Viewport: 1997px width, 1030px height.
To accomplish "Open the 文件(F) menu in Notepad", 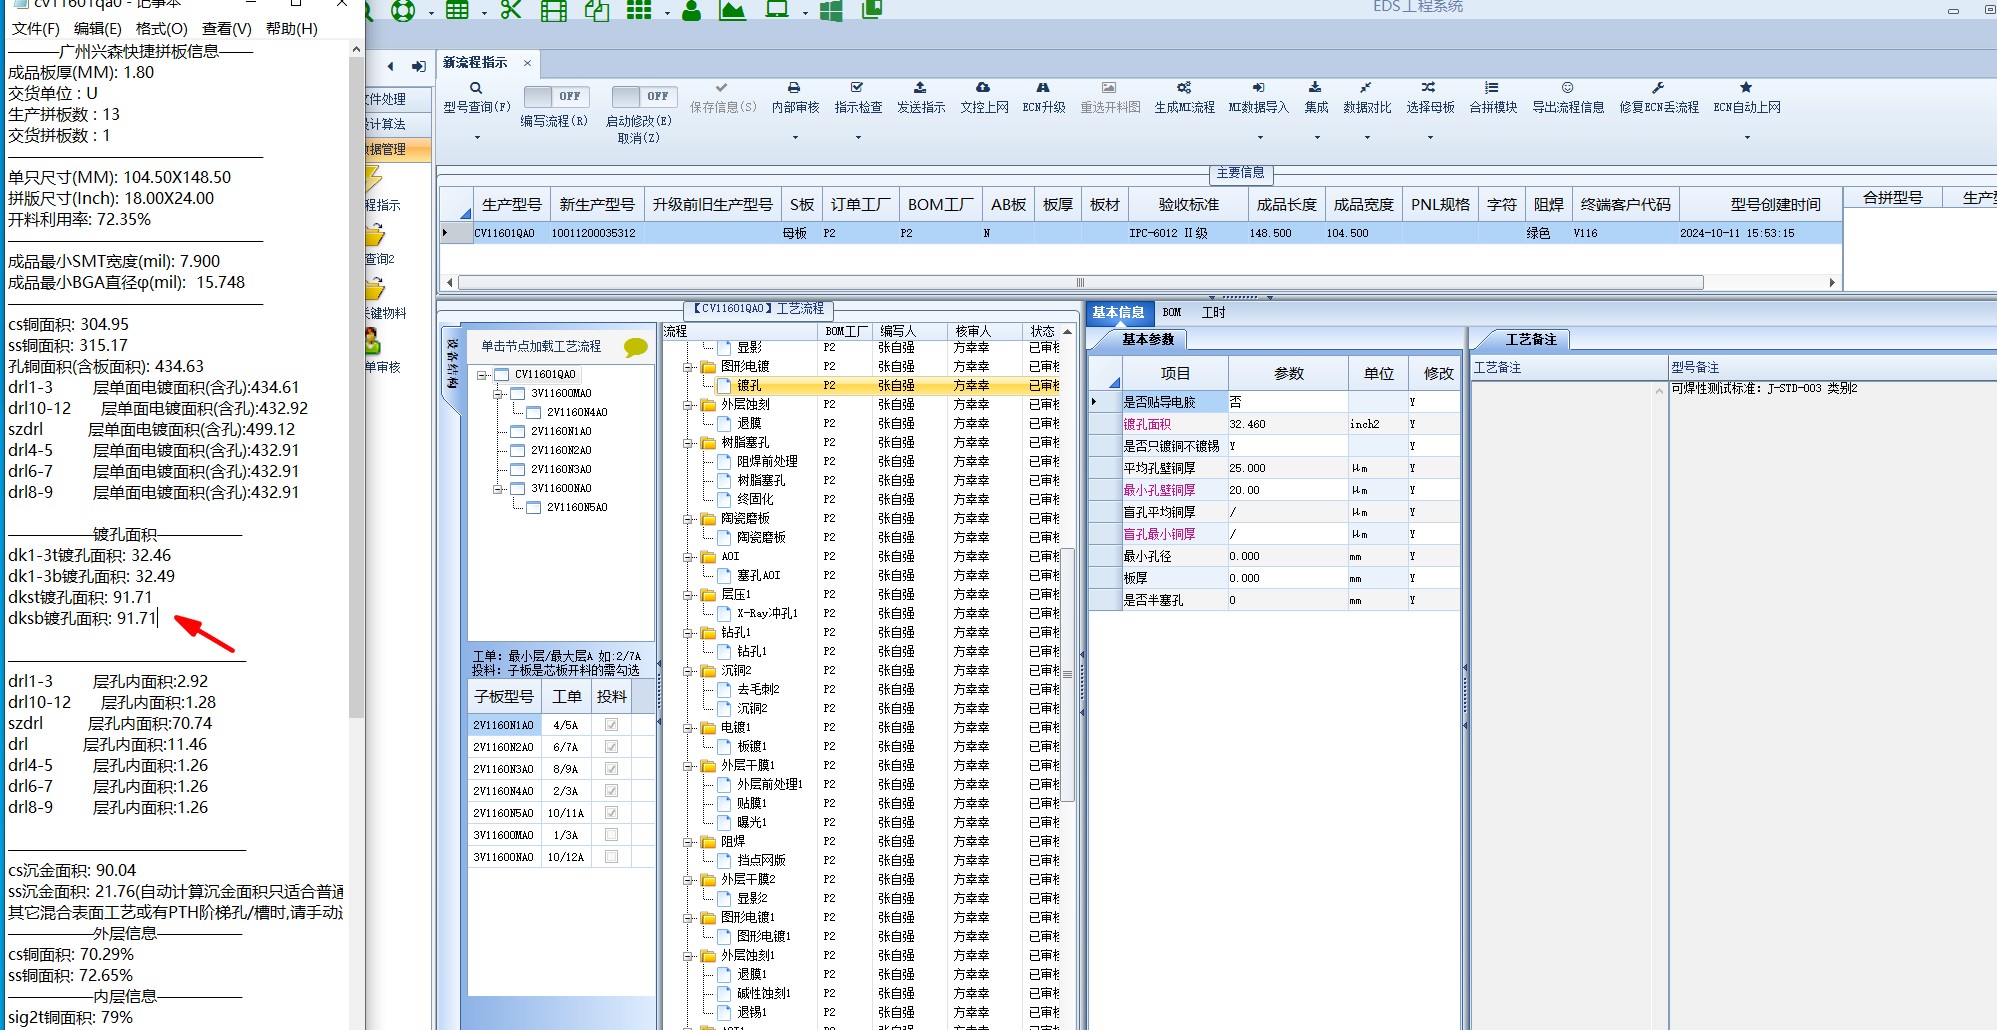I will pos(35,29).
